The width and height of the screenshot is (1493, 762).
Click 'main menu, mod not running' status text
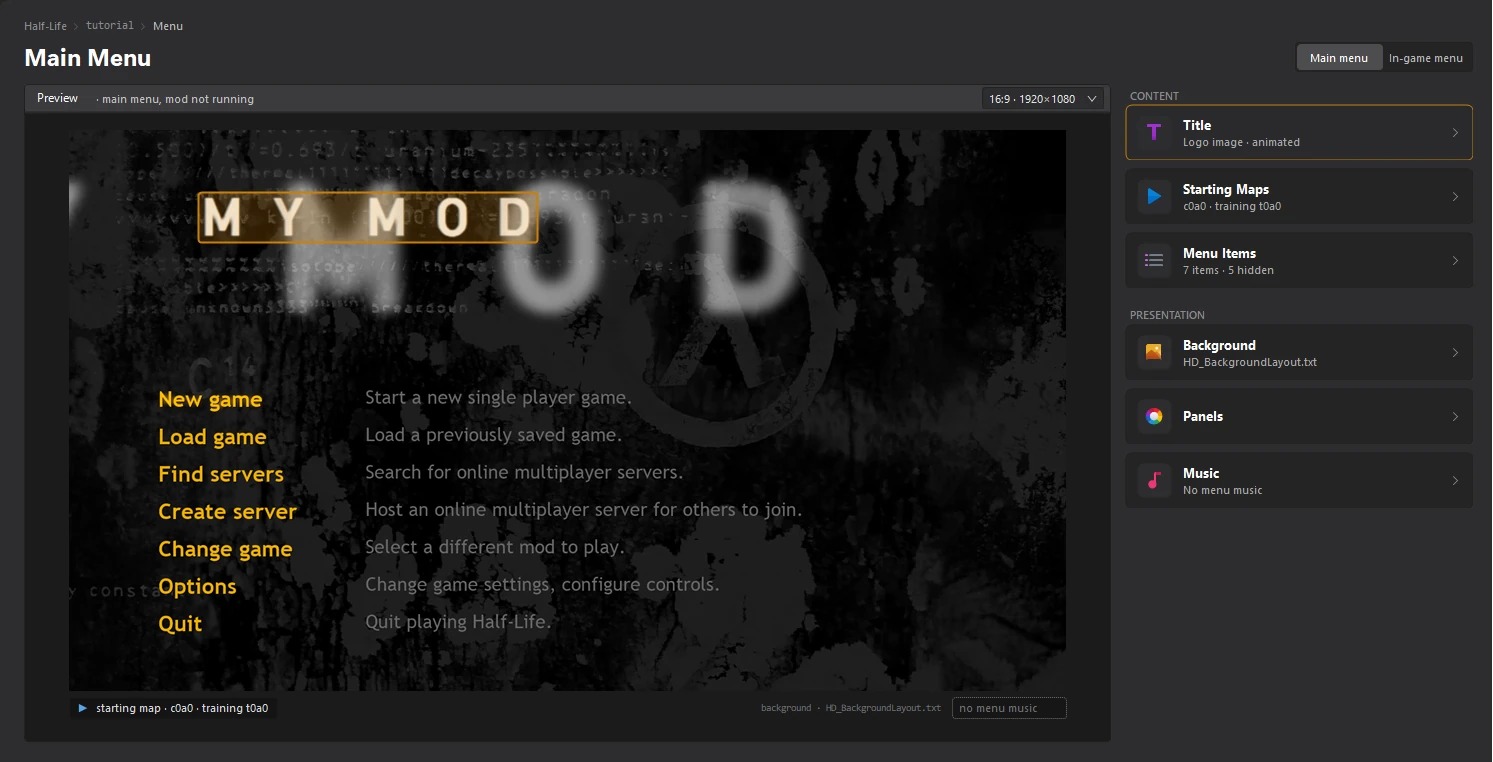click(176, 99)
